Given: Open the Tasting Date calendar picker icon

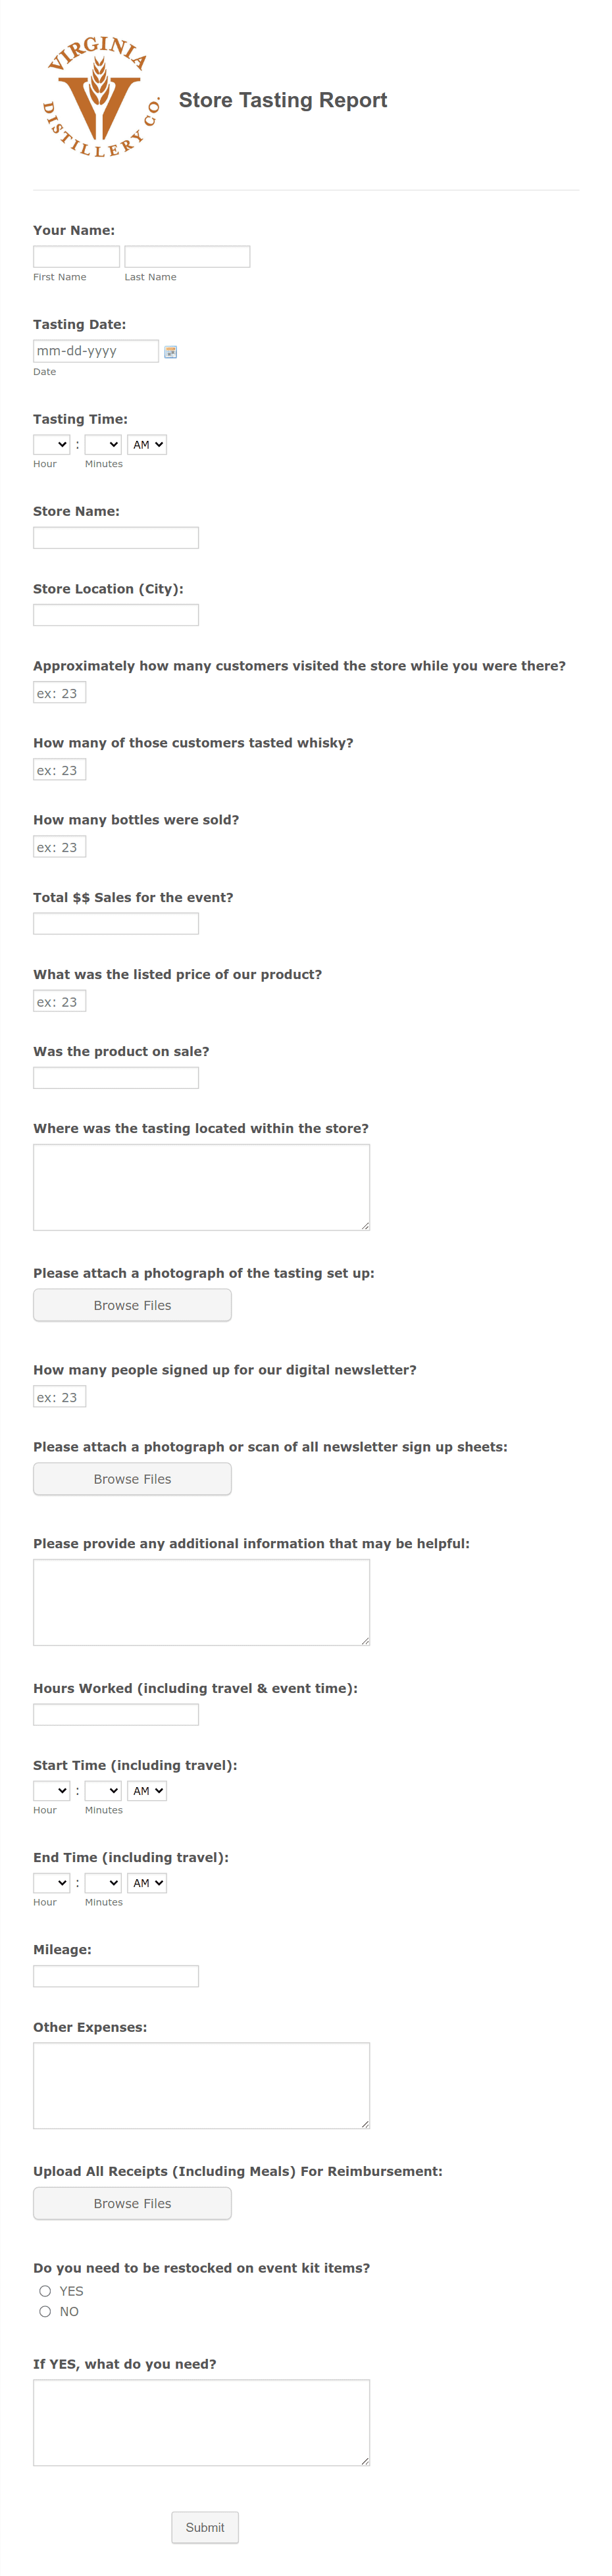Looking at the screenshot, I should tap(170, 352).
